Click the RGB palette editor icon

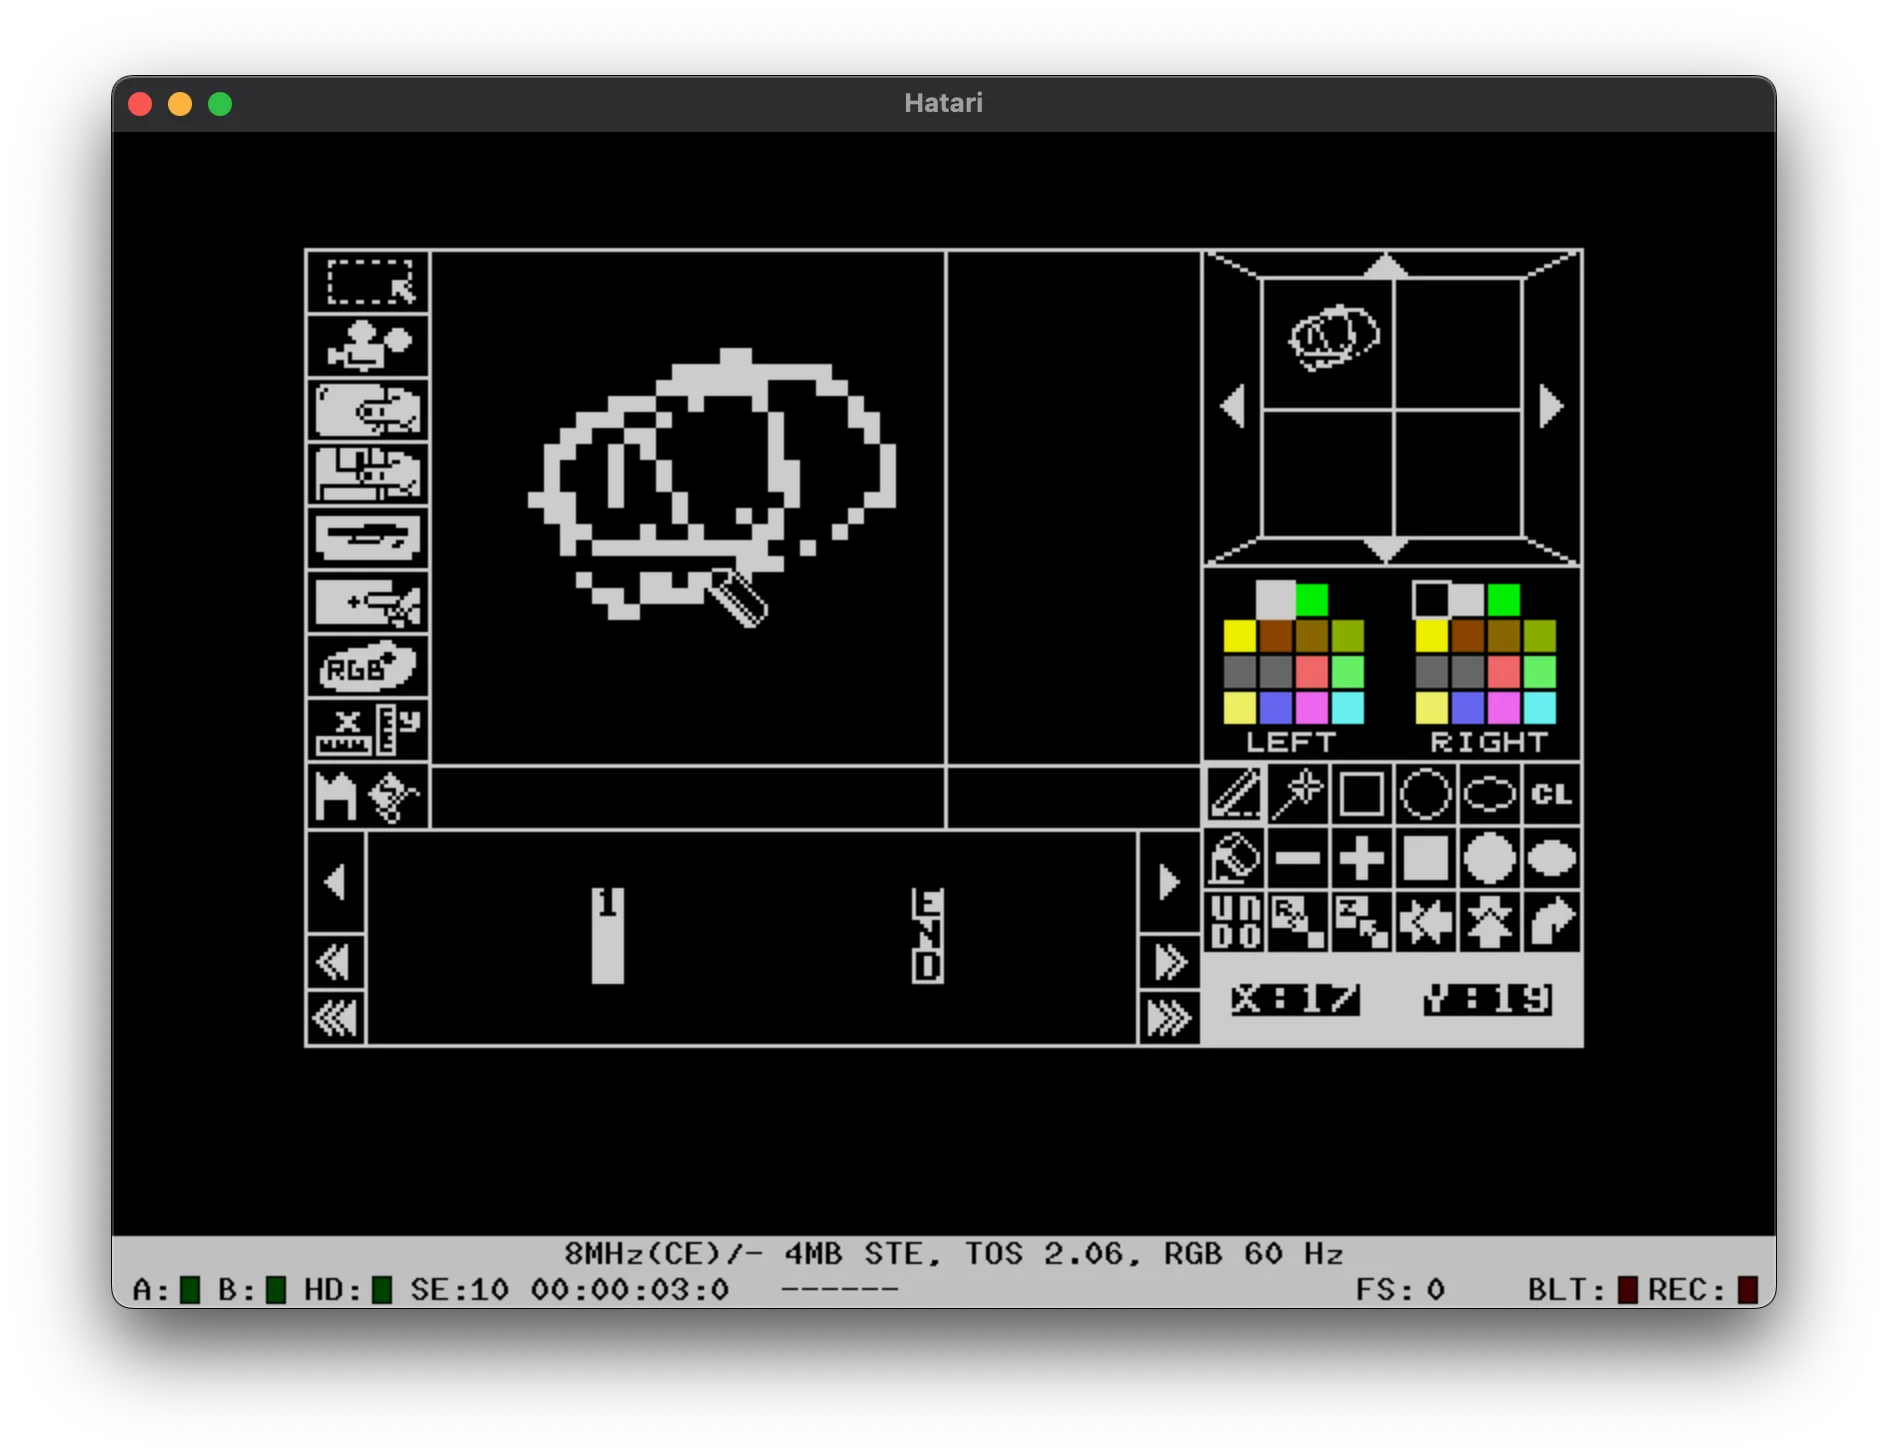368,667
